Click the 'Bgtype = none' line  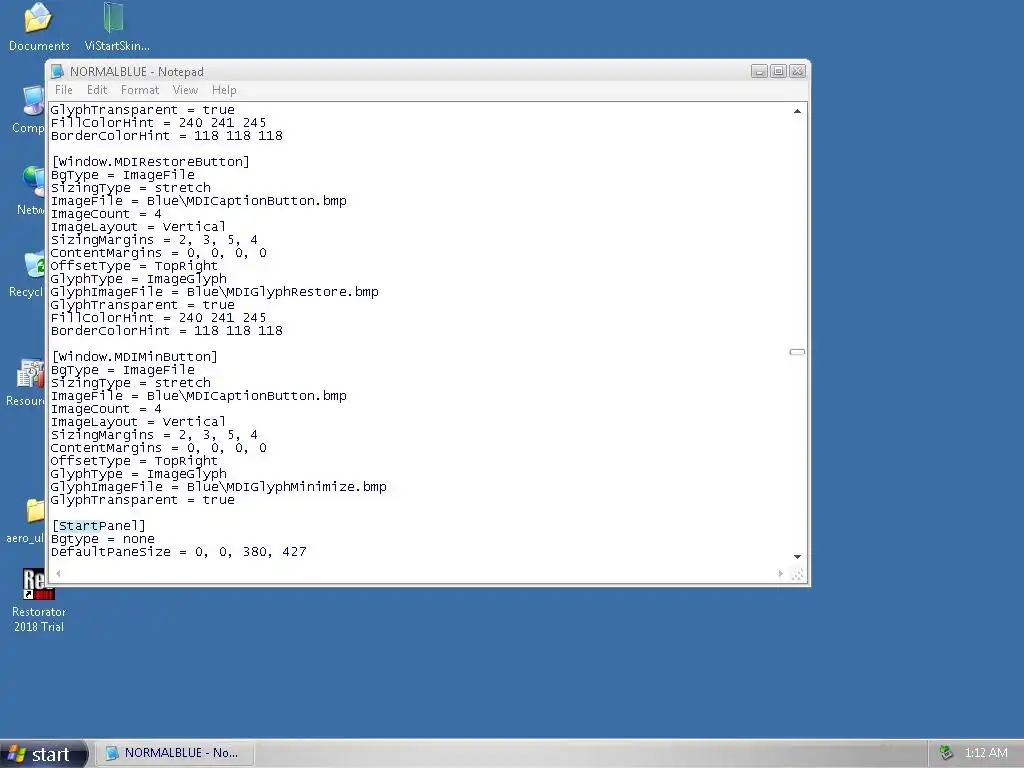(x=103, y=539)
